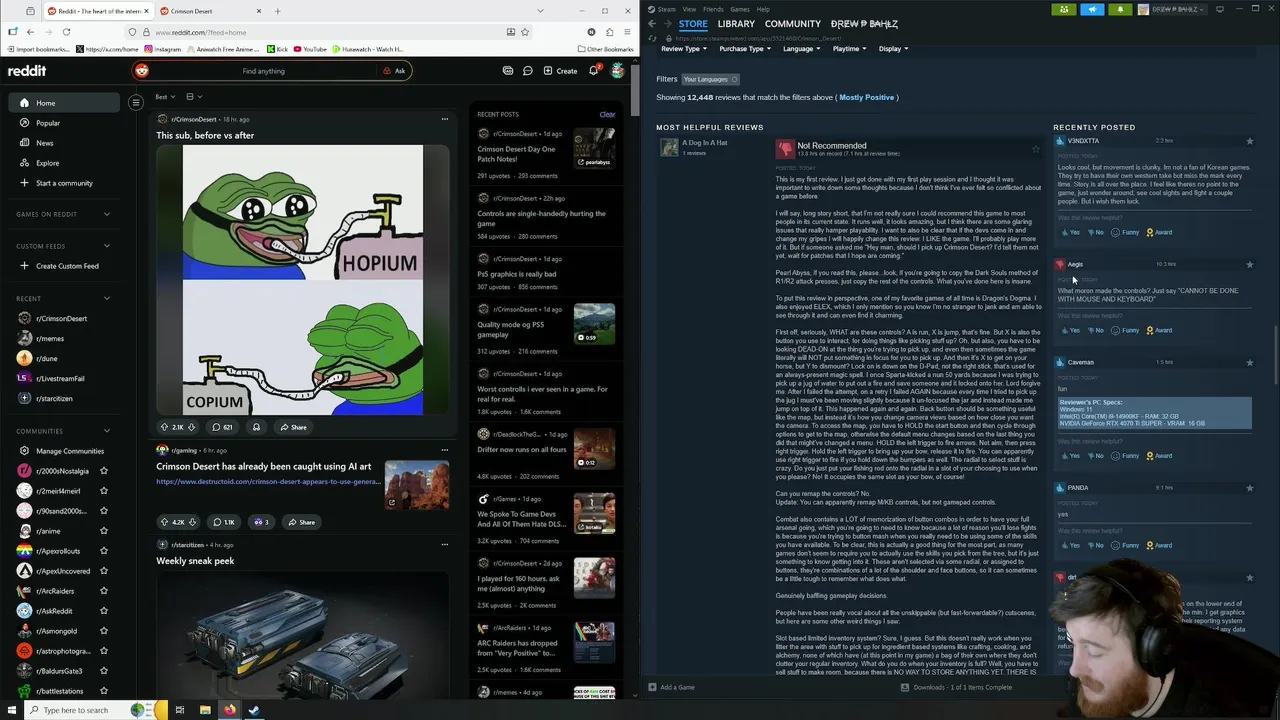Switch to Steam COMMUNITY tab

tap(792, 24)
